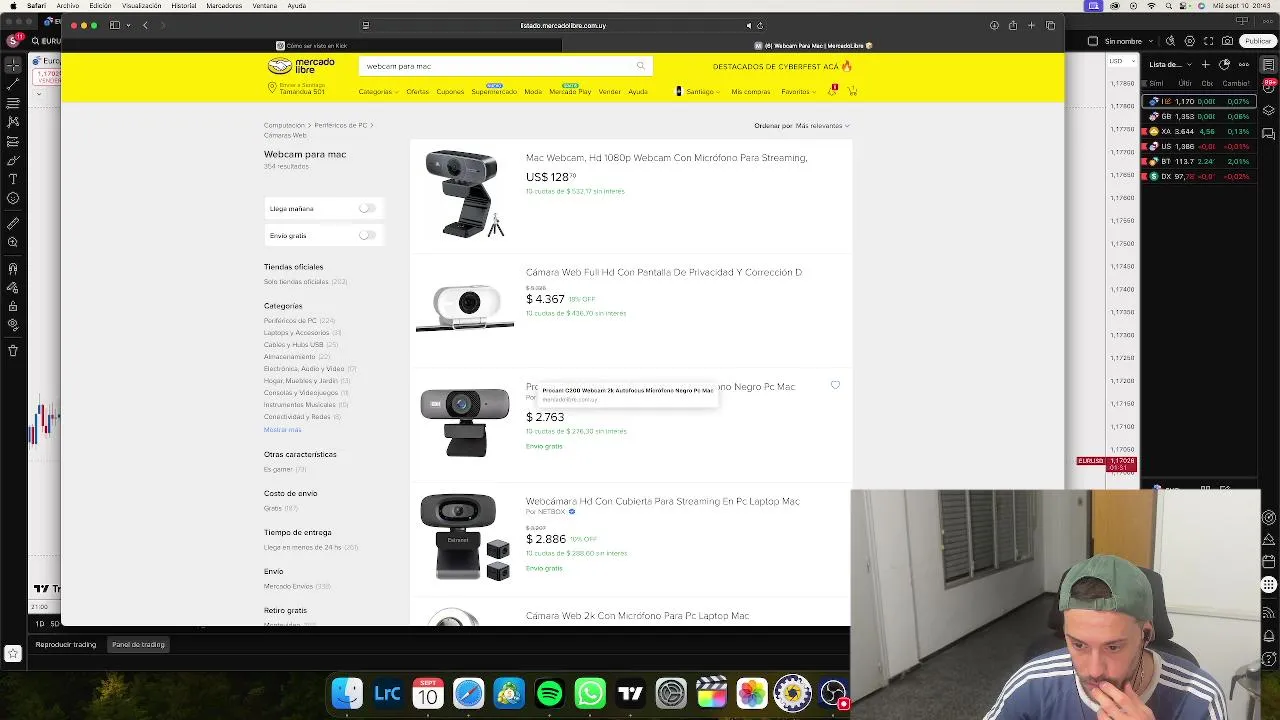Screen dimensions: 1280x720
Task: Select the text tool in TradingView
Action: tap(13, 179)
